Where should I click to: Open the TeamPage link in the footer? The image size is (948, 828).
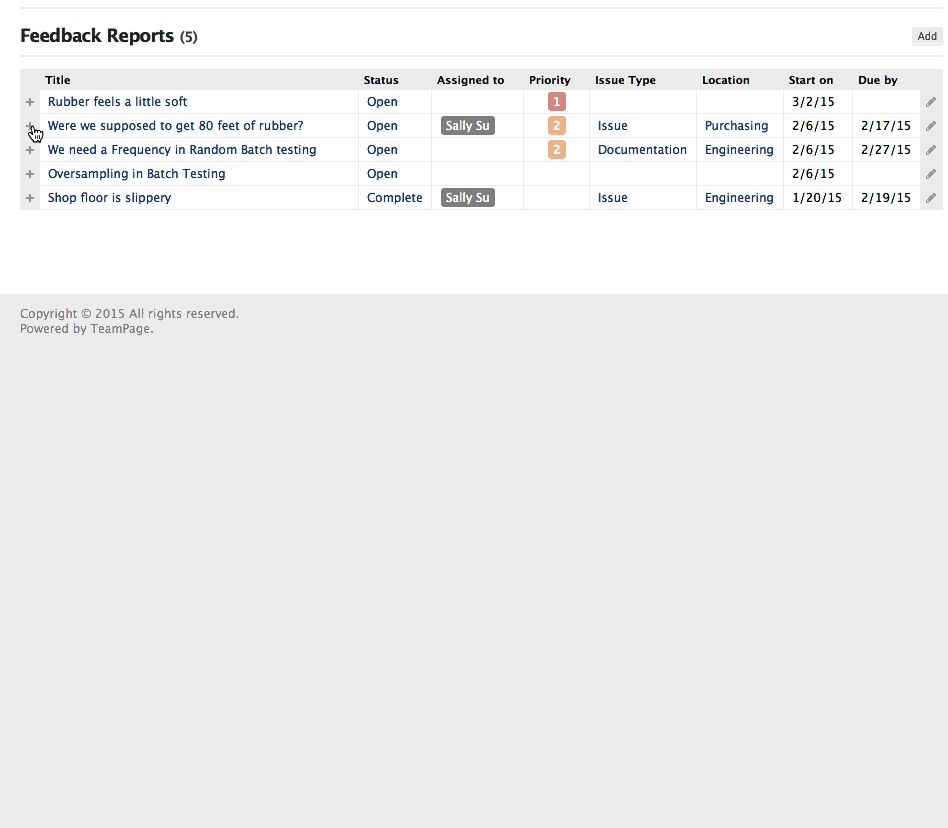pos(120,329)
